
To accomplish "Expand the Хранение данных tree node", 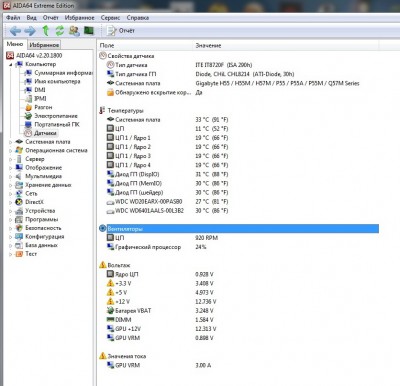I will pos(10,185).
